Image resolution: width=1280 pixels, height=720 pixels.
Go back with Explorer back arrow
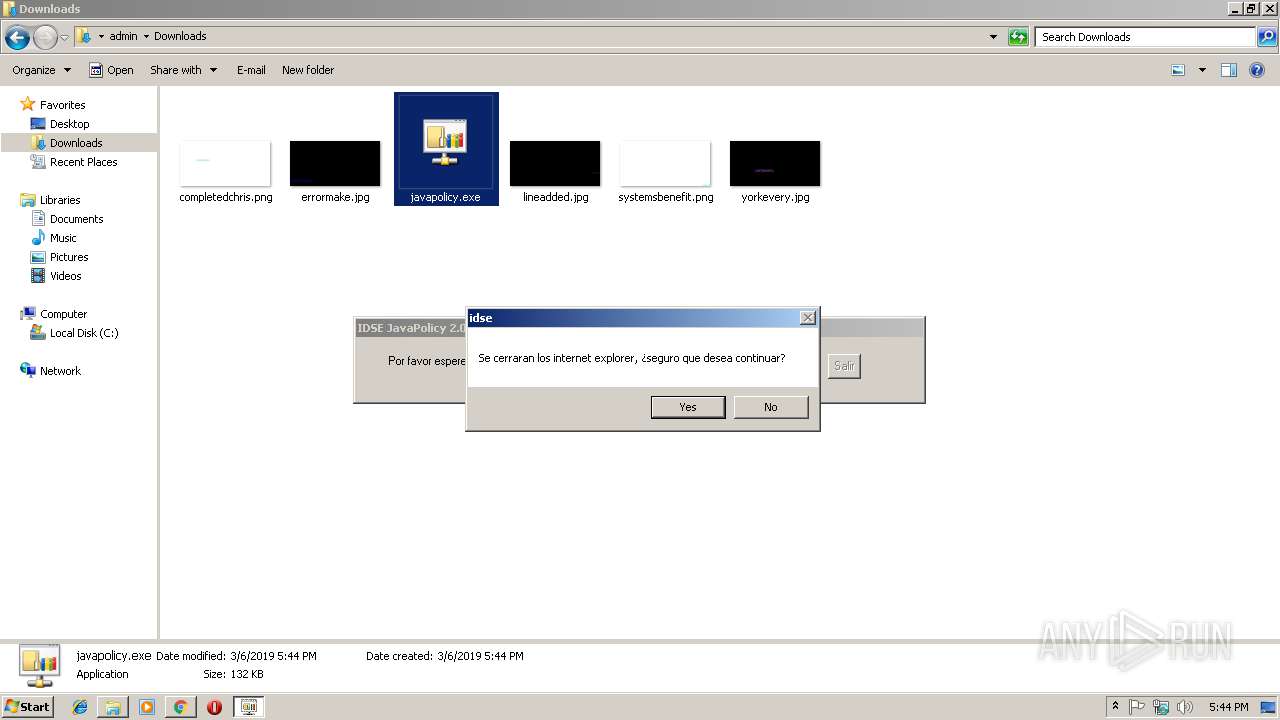click(x=17, y=38)
